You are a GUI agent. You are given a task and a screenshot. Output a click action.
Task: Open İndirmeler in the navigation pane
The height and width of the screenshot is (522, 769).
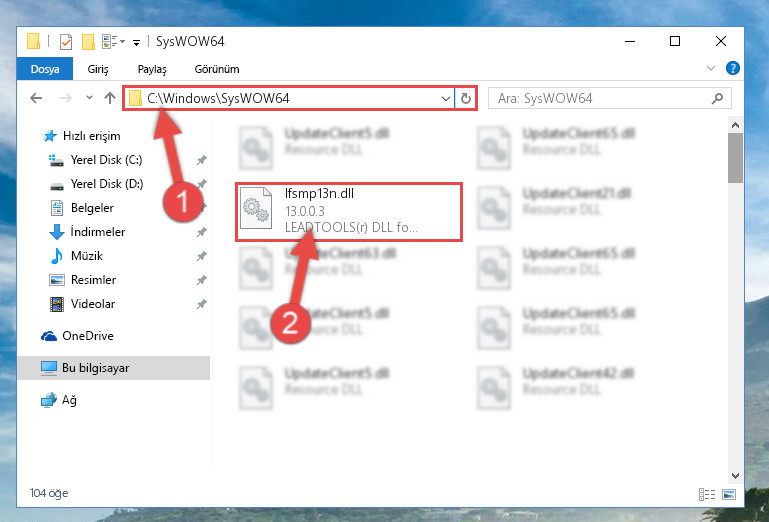98,232
